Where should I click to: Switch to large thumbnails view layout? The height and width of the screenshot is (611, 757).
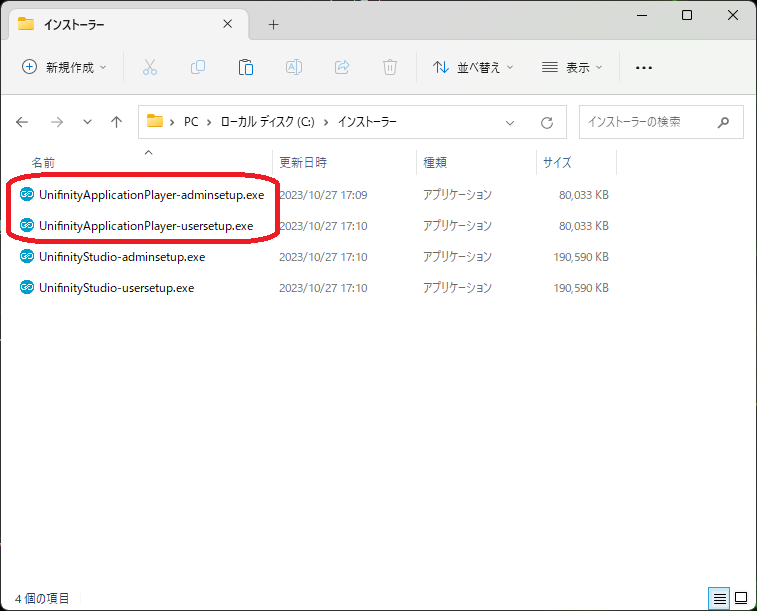pos(741,598)
